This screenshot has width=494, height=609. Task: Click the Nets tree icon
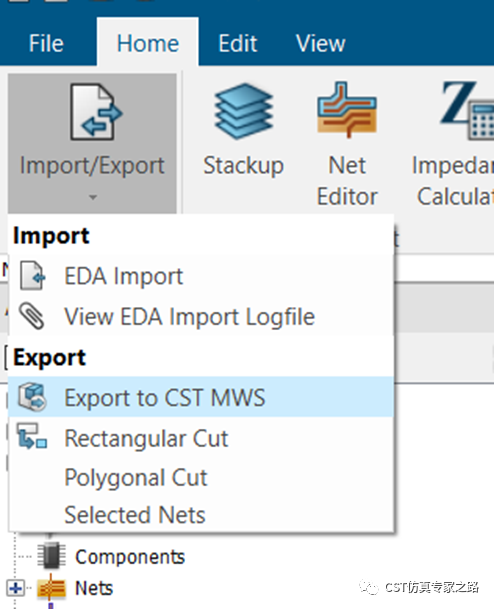(x=51, y=588)
